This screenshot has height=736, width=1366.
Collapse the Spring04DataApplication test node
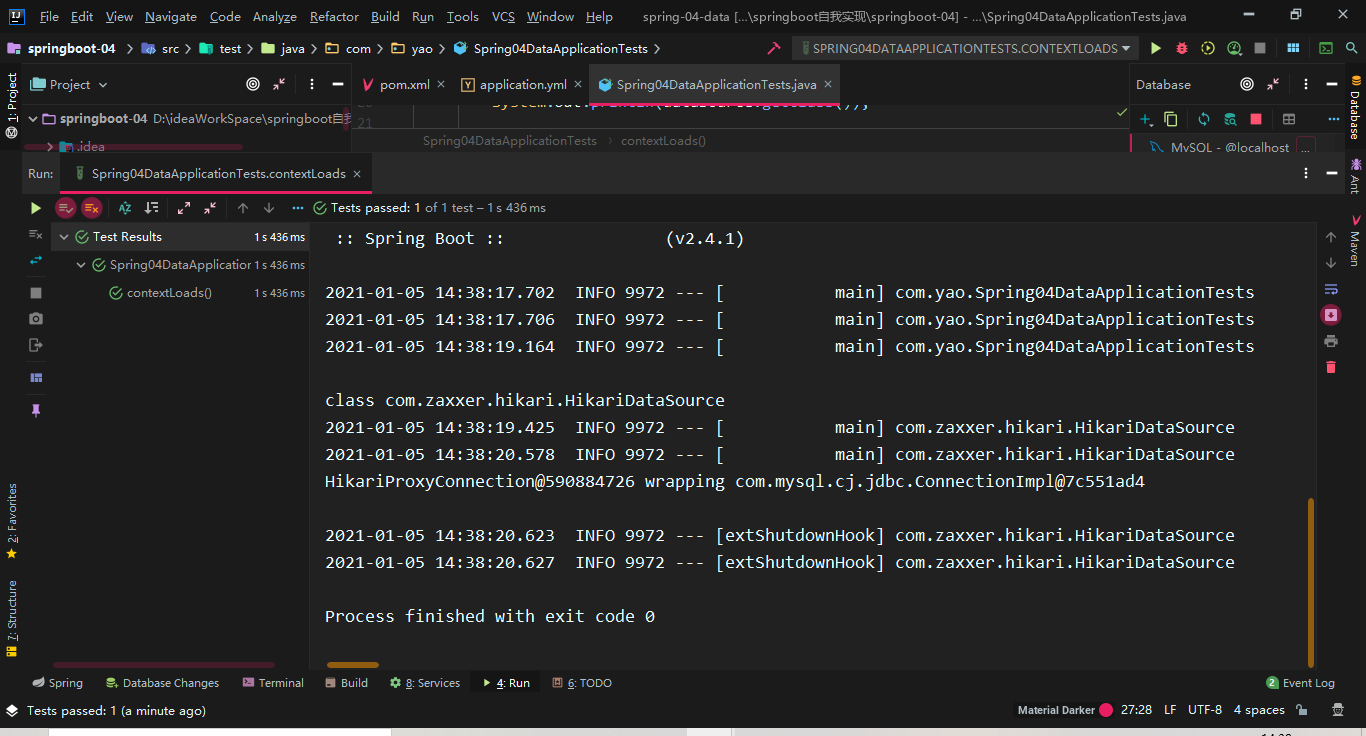82,265
